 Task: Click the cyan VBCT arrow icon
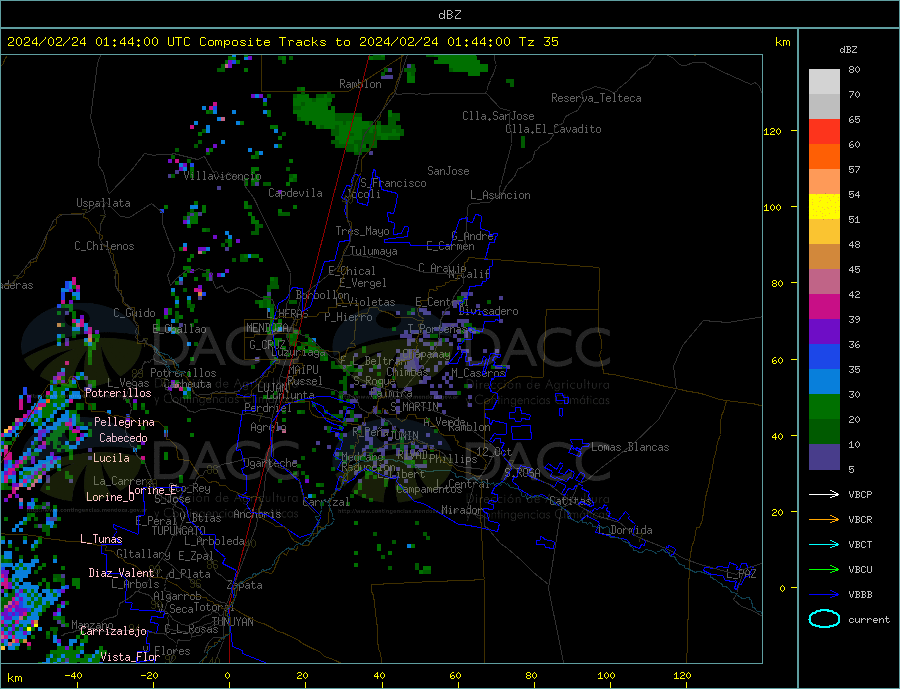[x=824, y=544]
